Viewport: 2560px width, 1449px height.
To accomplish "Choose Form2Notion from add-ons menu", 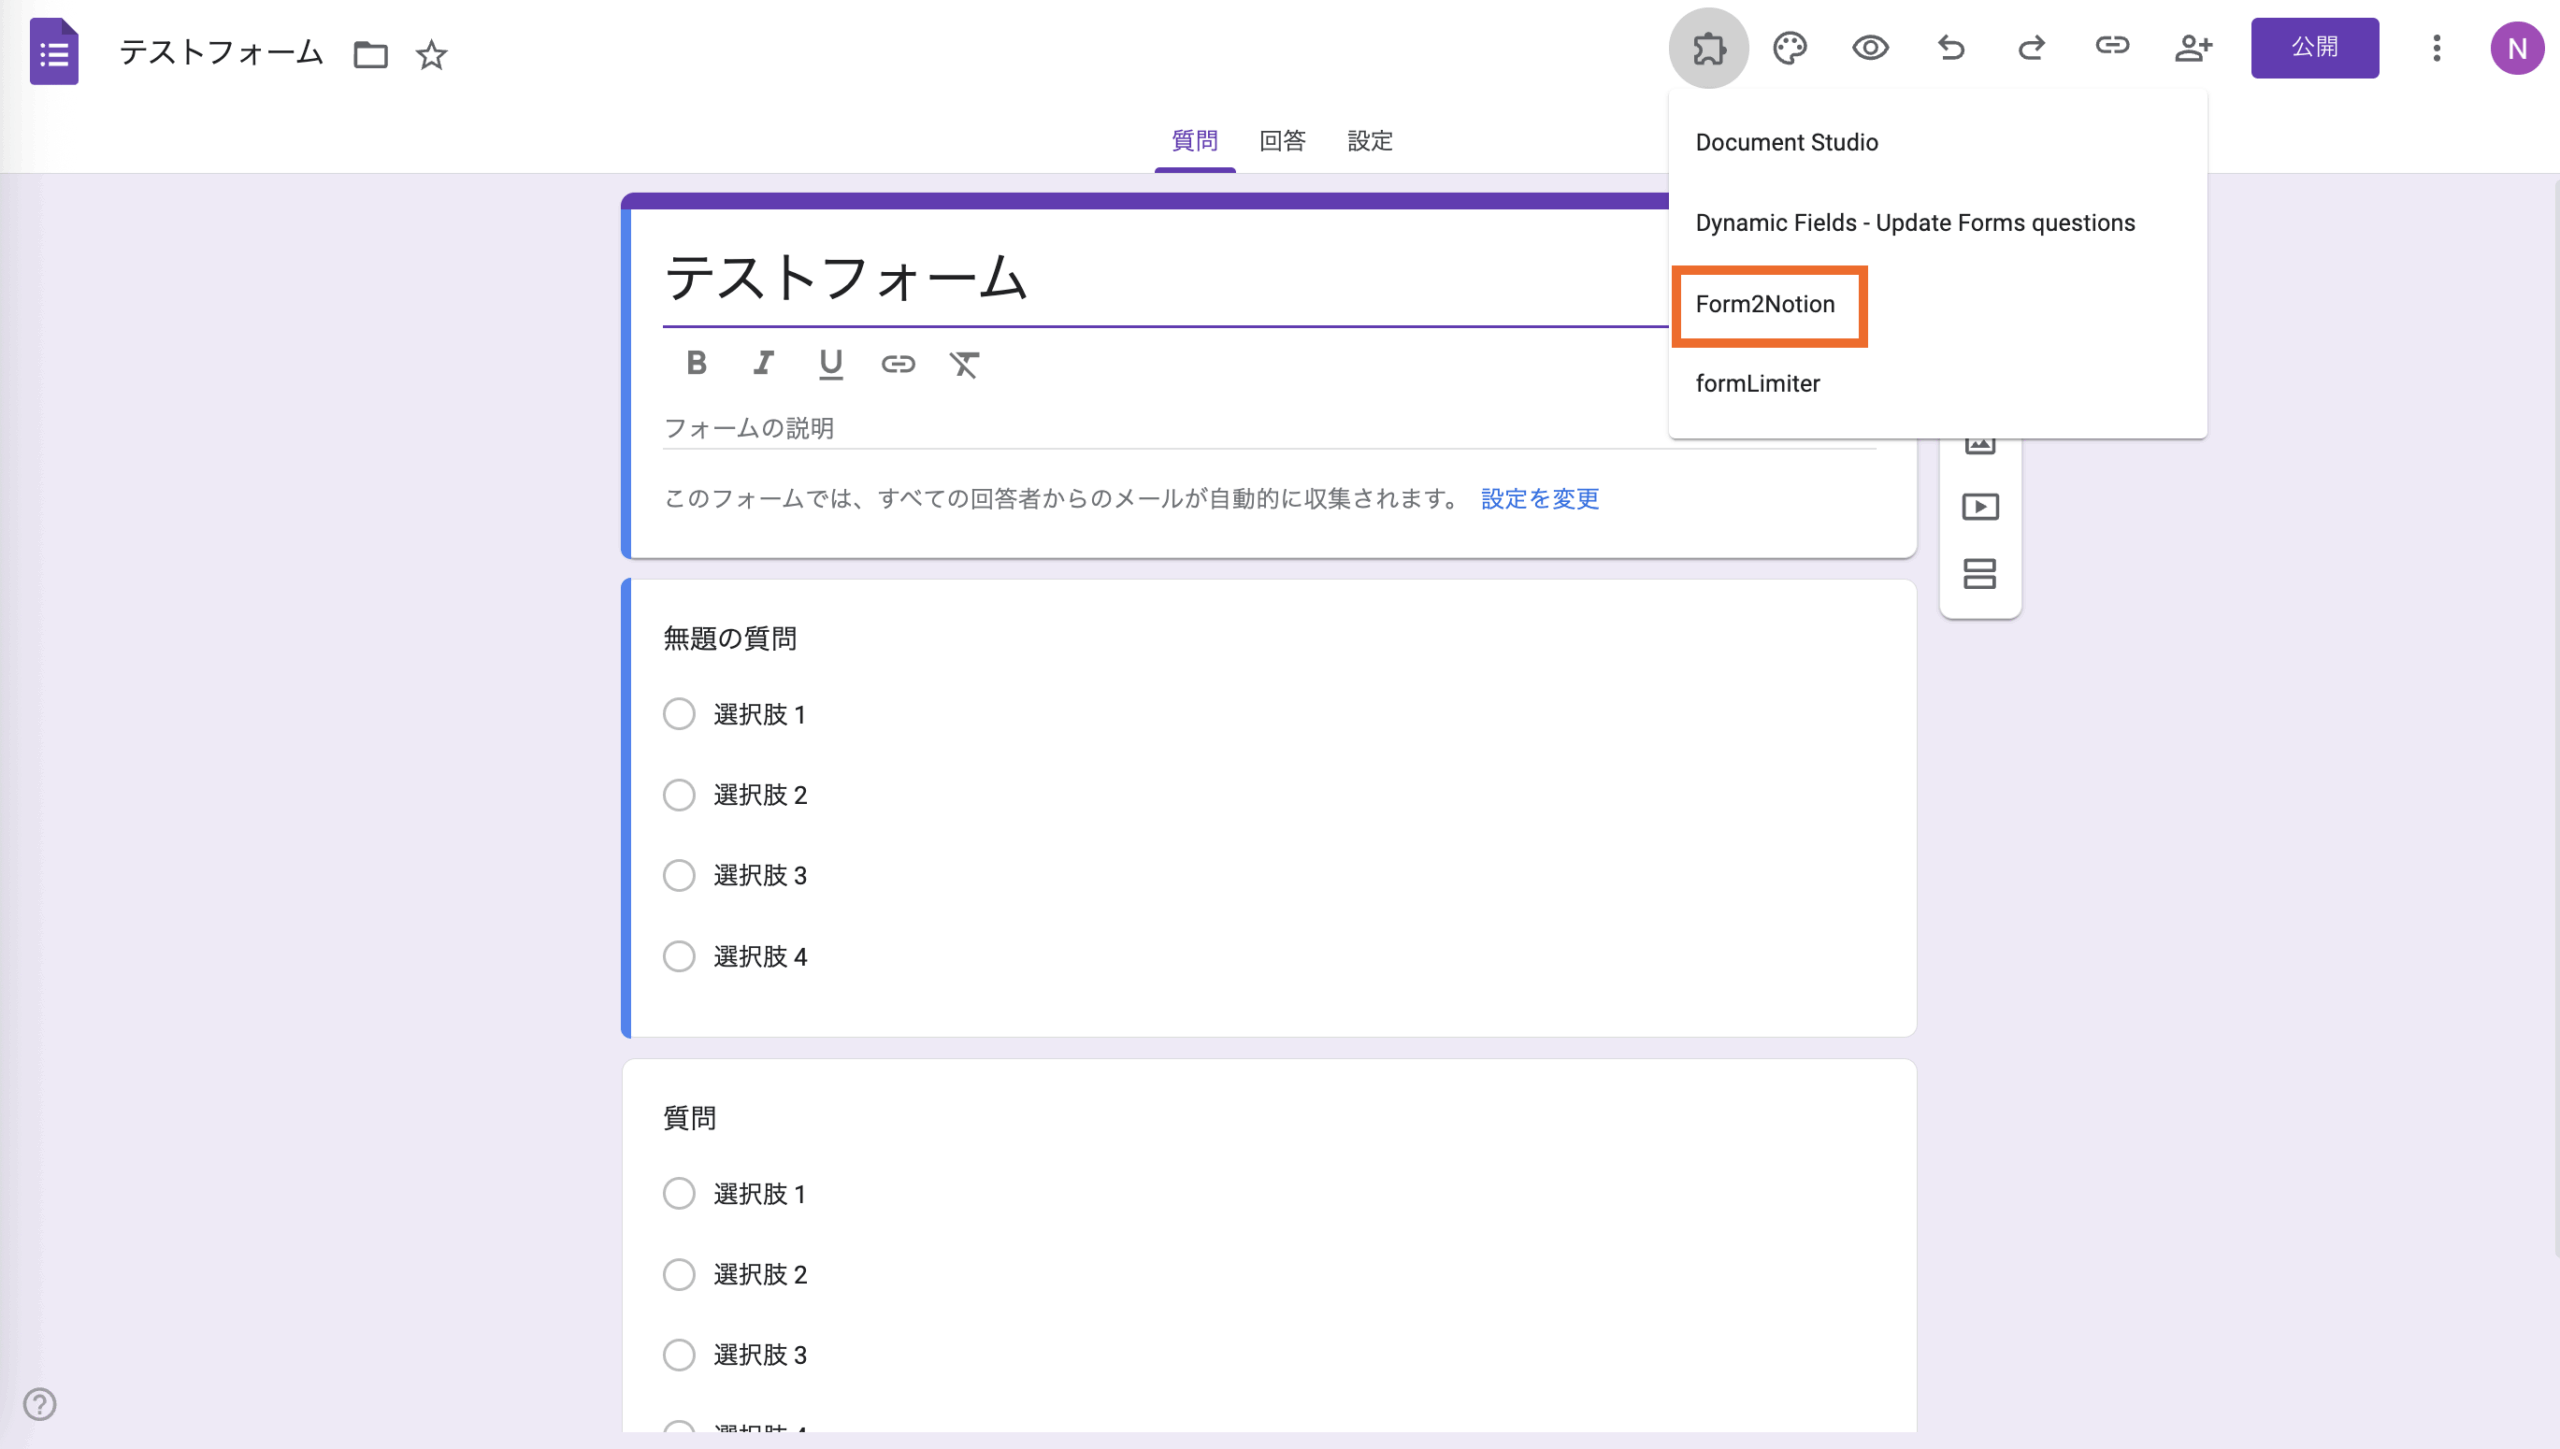I will click(1765, 304).
